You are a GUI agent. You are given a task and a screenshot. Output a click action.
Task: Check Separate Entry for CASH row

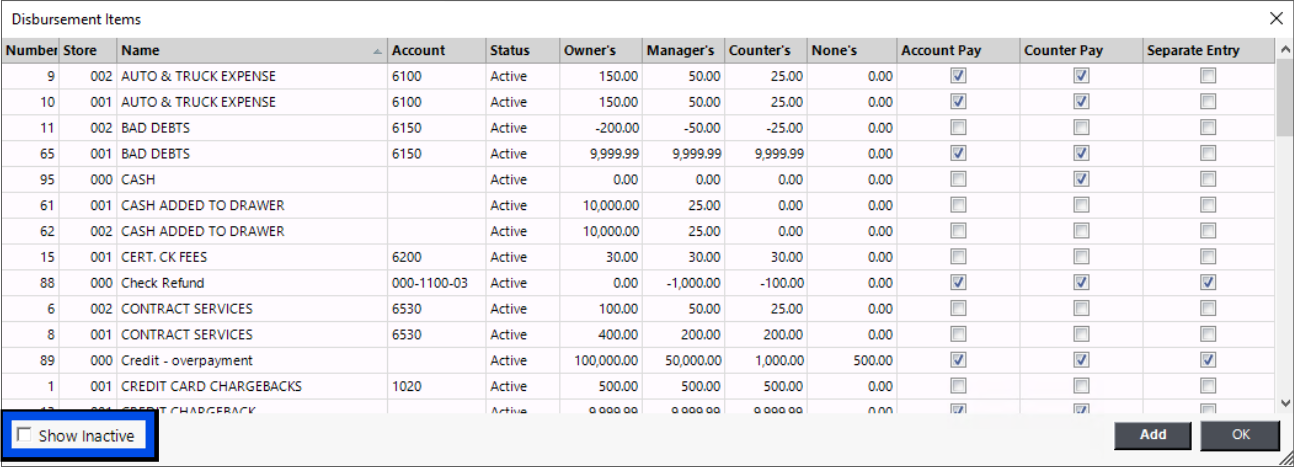[x=1208, y=180]
